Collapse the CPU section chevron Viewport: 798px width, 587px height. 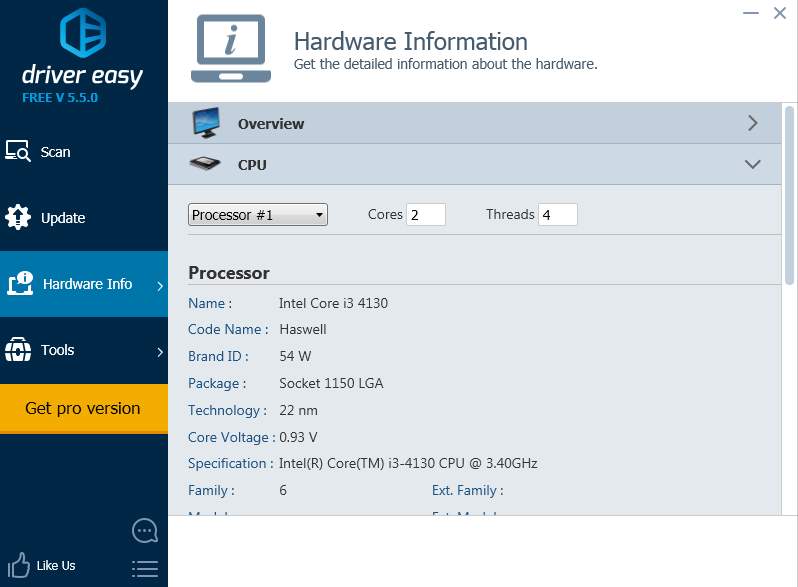pyautogui.click(x=753, y=164)
